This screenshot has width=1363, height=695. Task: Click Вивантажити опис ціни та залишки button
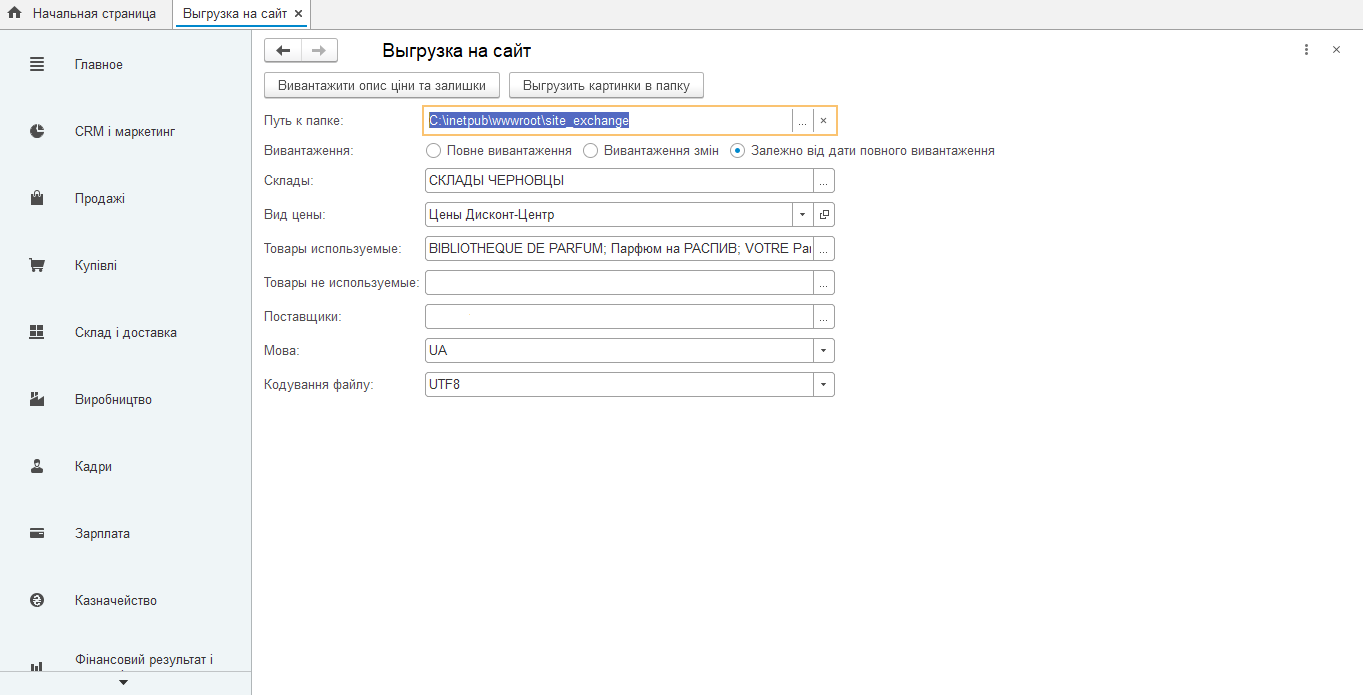pyautogui.click(x=382, y=86)
